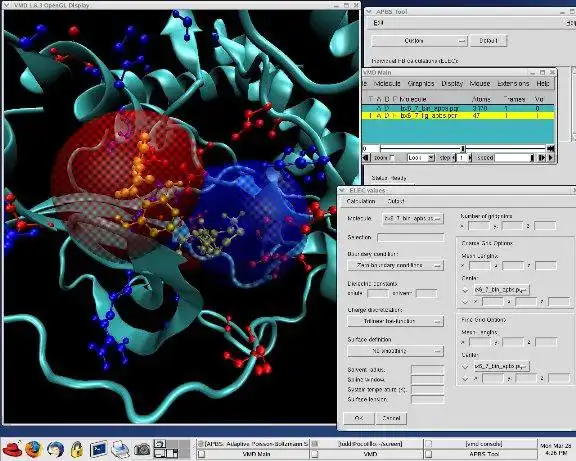
Task: Open the Help menu in VMD Main
Action: tap(543, 84)
